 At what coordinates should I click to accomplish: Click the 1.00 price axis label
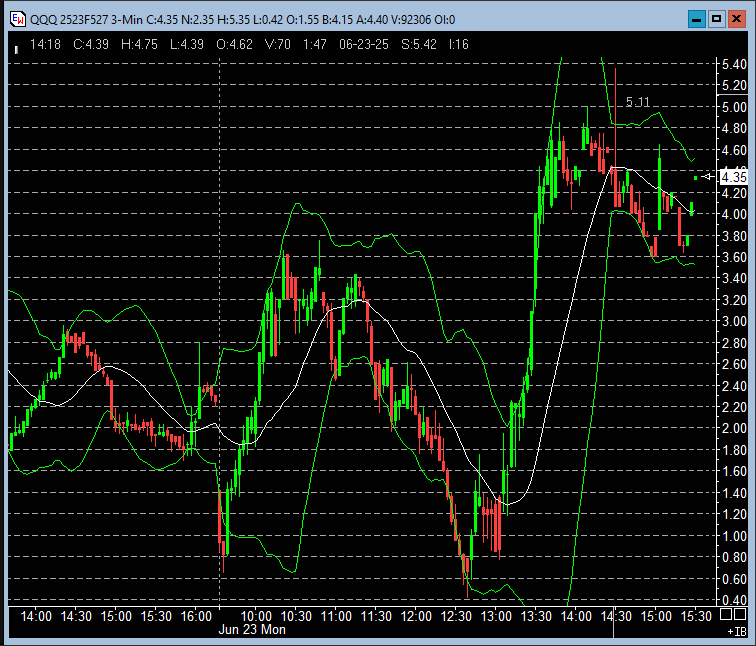point(734,536)
